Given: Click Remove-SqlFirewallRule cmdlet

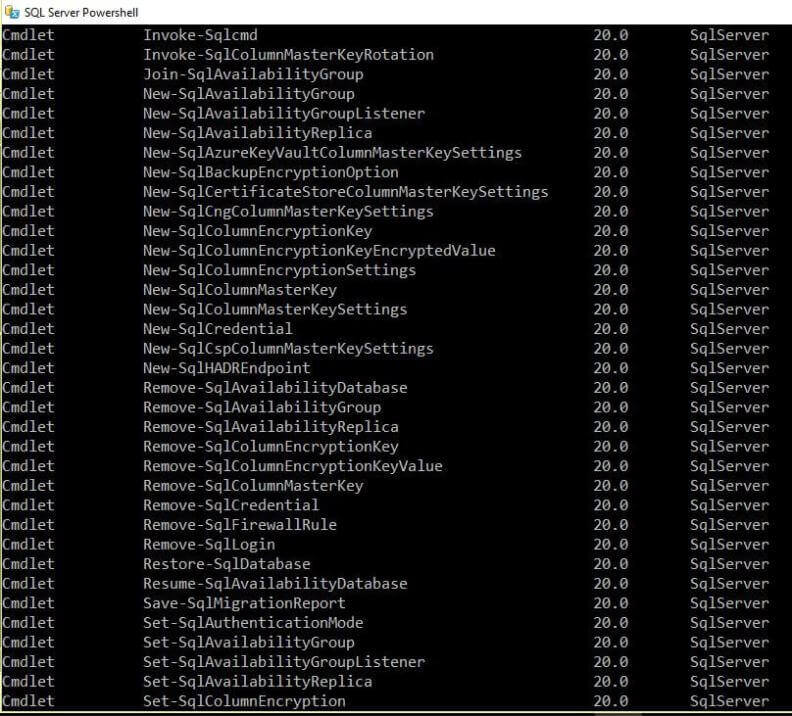Looking at the screenshot, I should (240, 525).
